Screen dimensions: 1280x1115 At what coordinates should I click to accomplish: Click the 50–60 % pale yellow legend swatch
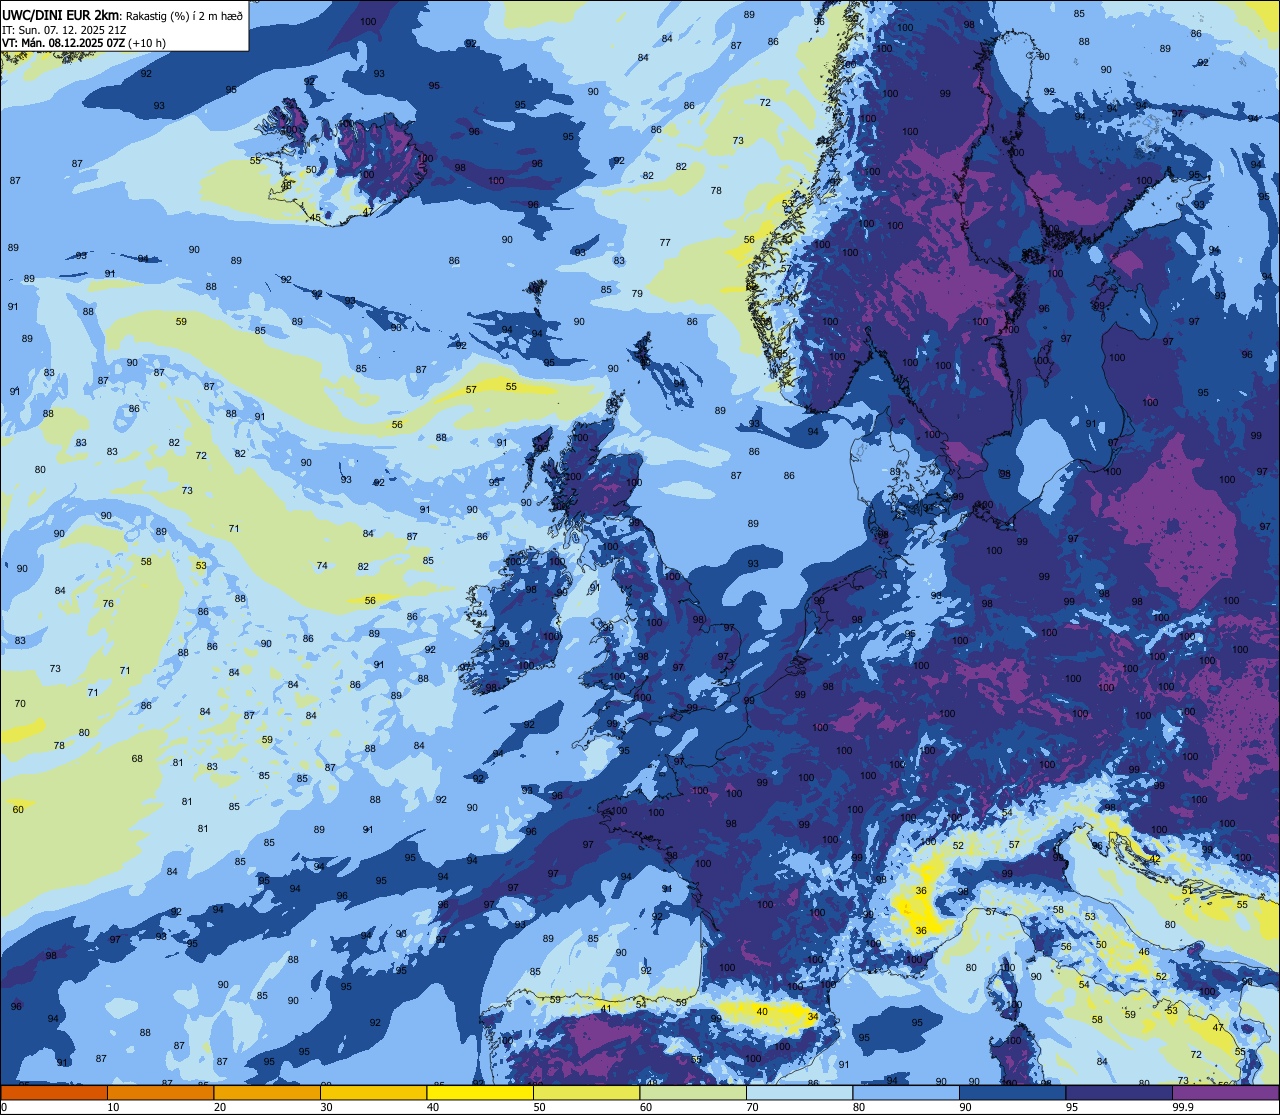coord(586,1092)
